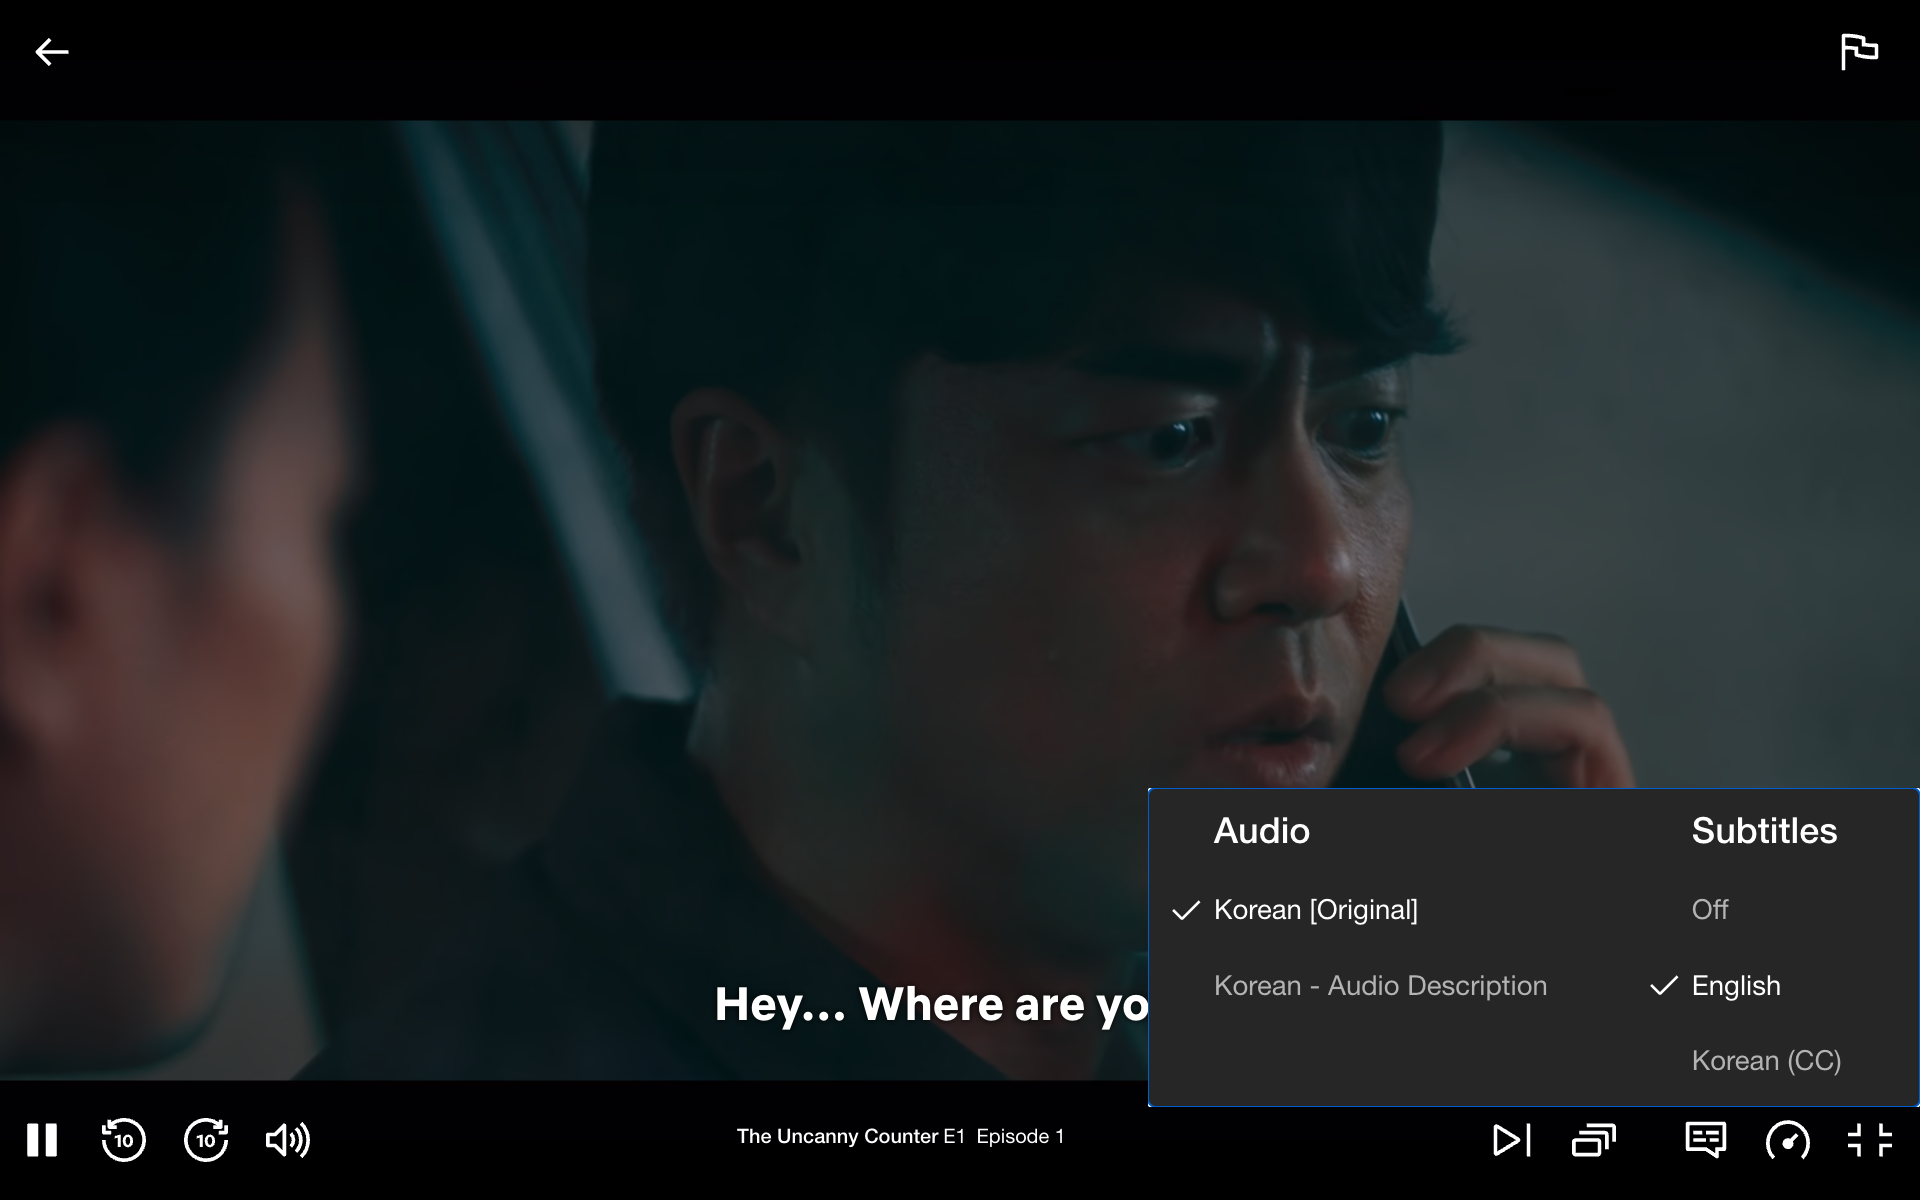Select Korean [Original] audio track

point(1315,910)
